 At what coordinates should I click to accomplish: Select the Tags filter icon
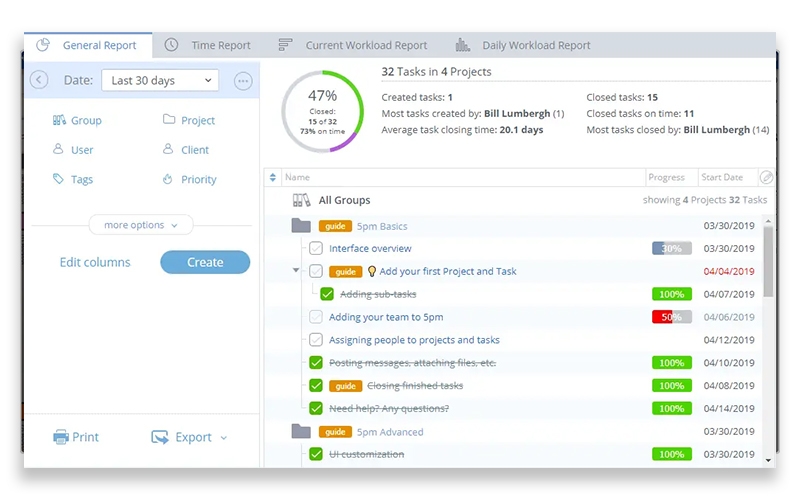[58, 180]
